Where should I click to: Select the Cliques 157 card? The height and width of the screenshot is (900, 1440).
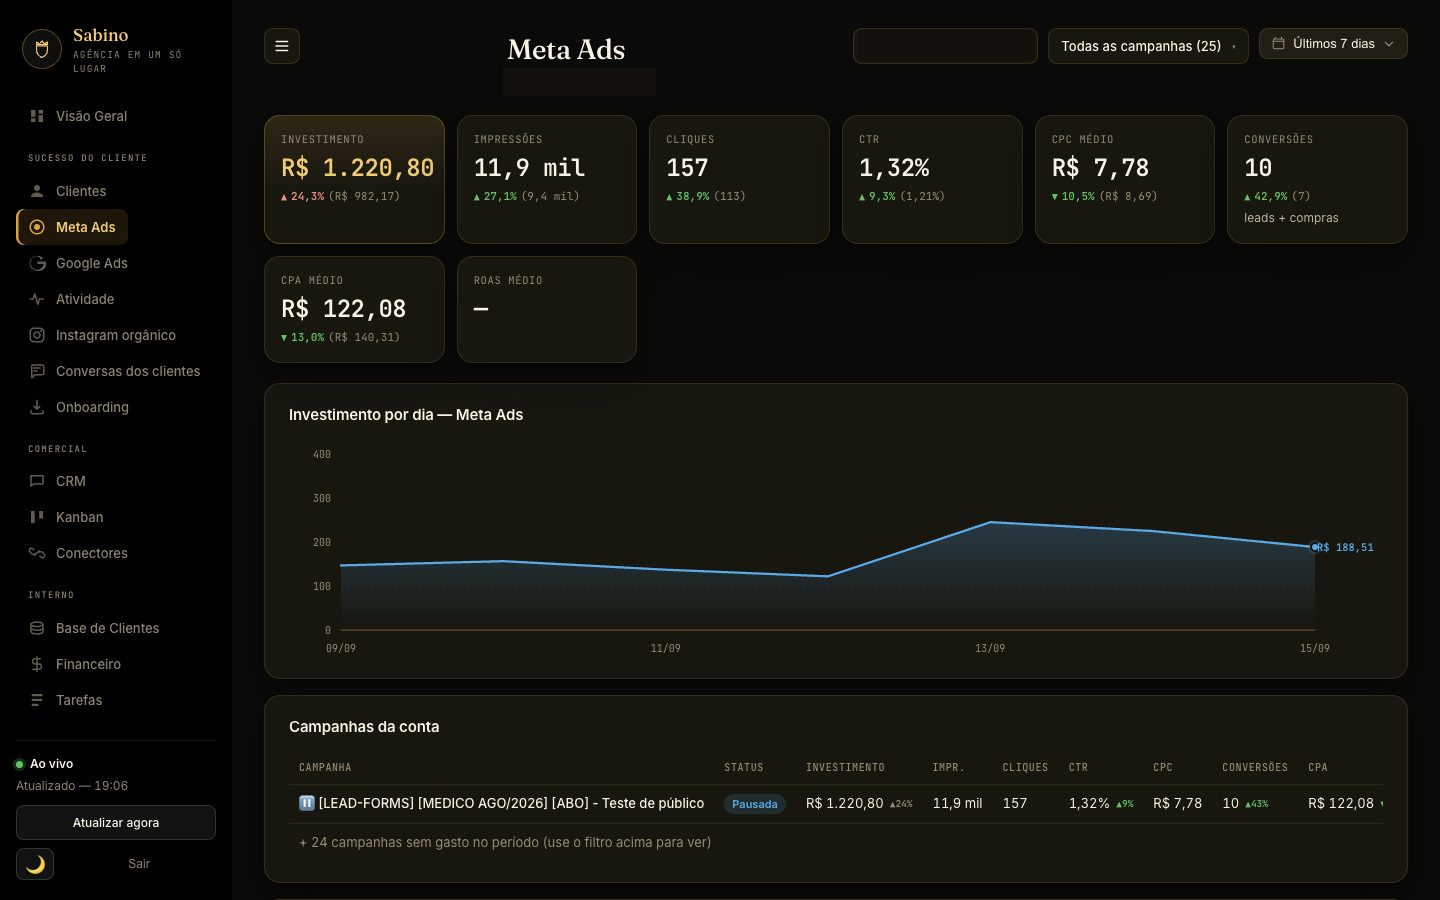pos(739,179)
